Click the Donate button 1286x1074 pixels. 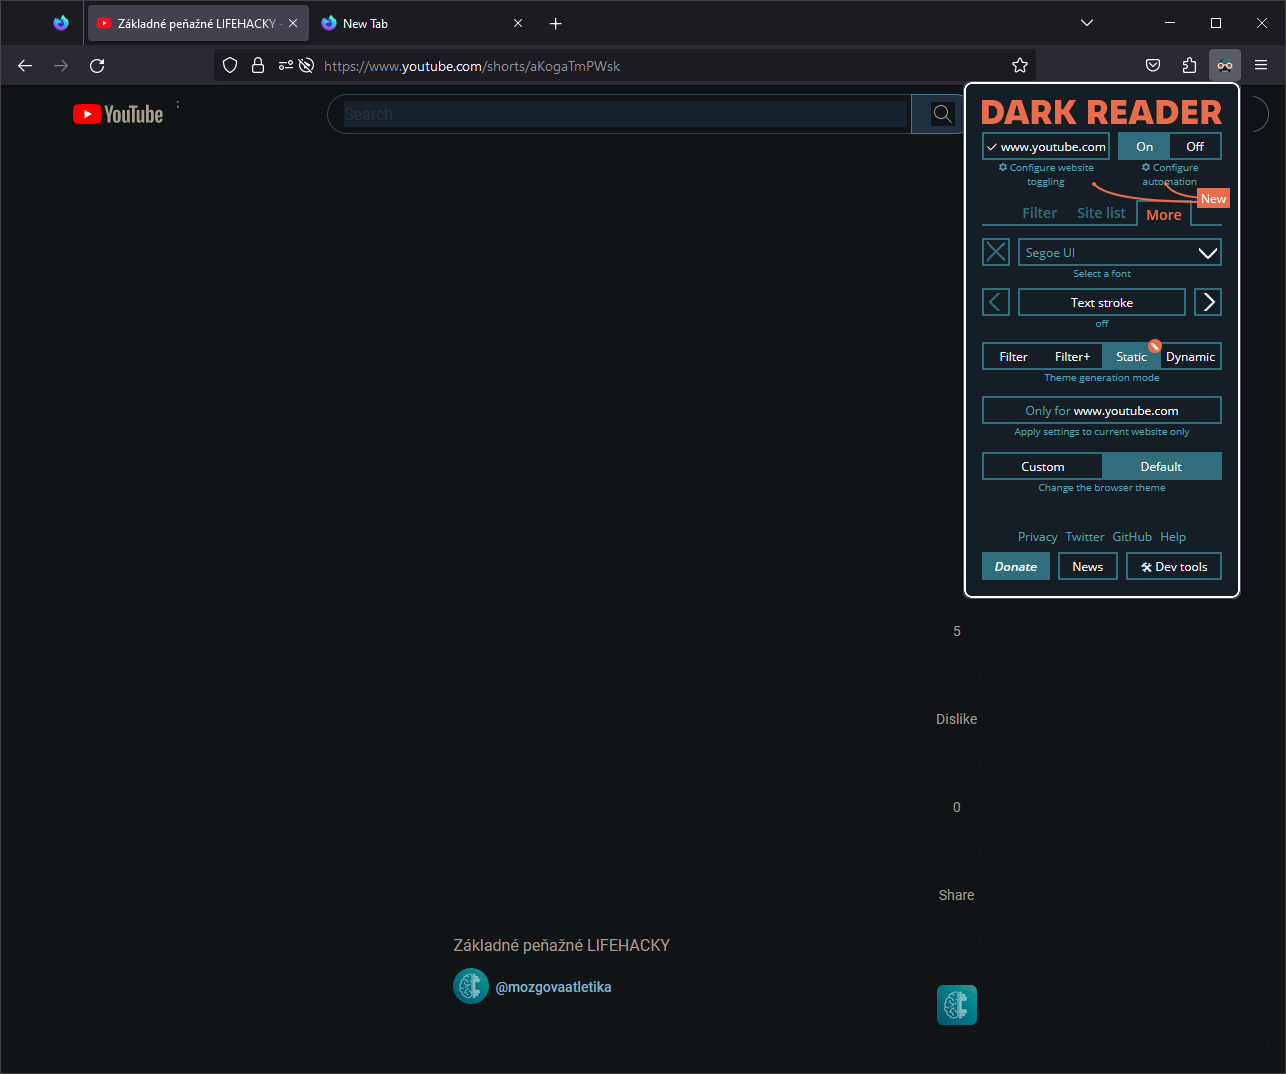click(x=1015, y=566)
